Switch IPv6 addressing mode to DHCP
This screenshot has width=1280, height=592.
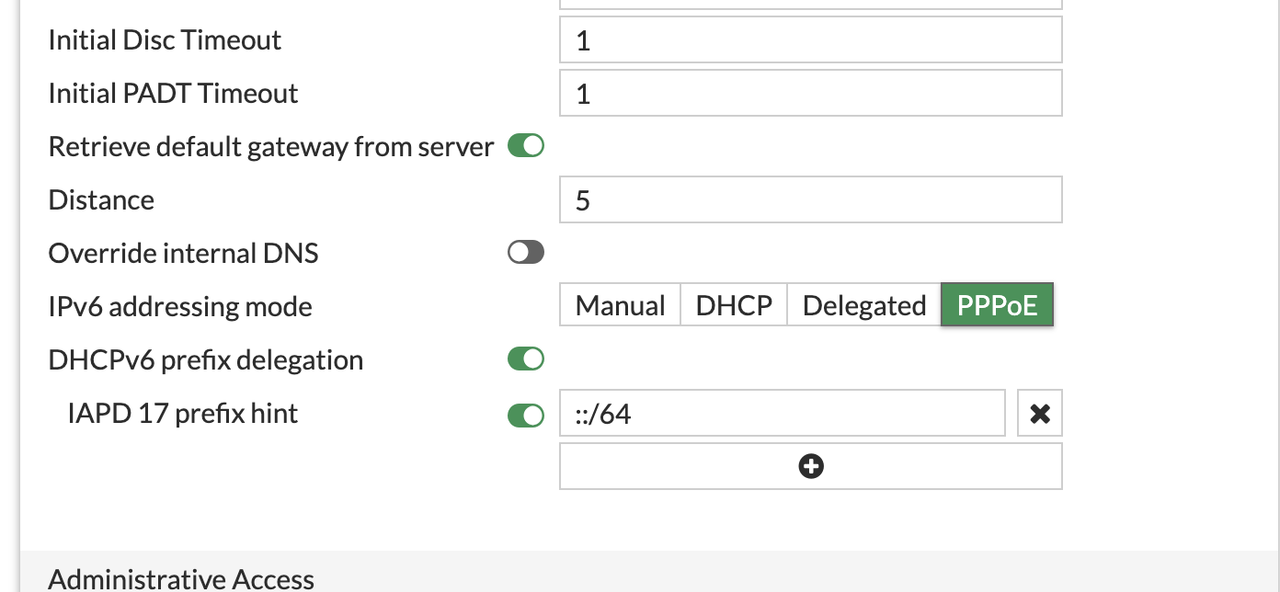tap(734, 306)
